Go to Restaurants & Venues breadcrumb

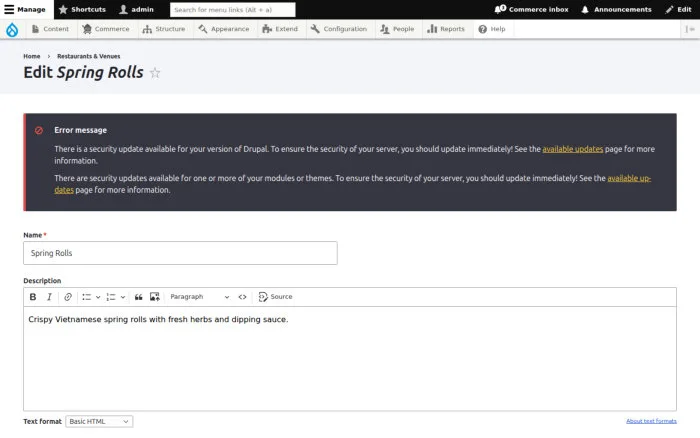click(x=88, y=56)
